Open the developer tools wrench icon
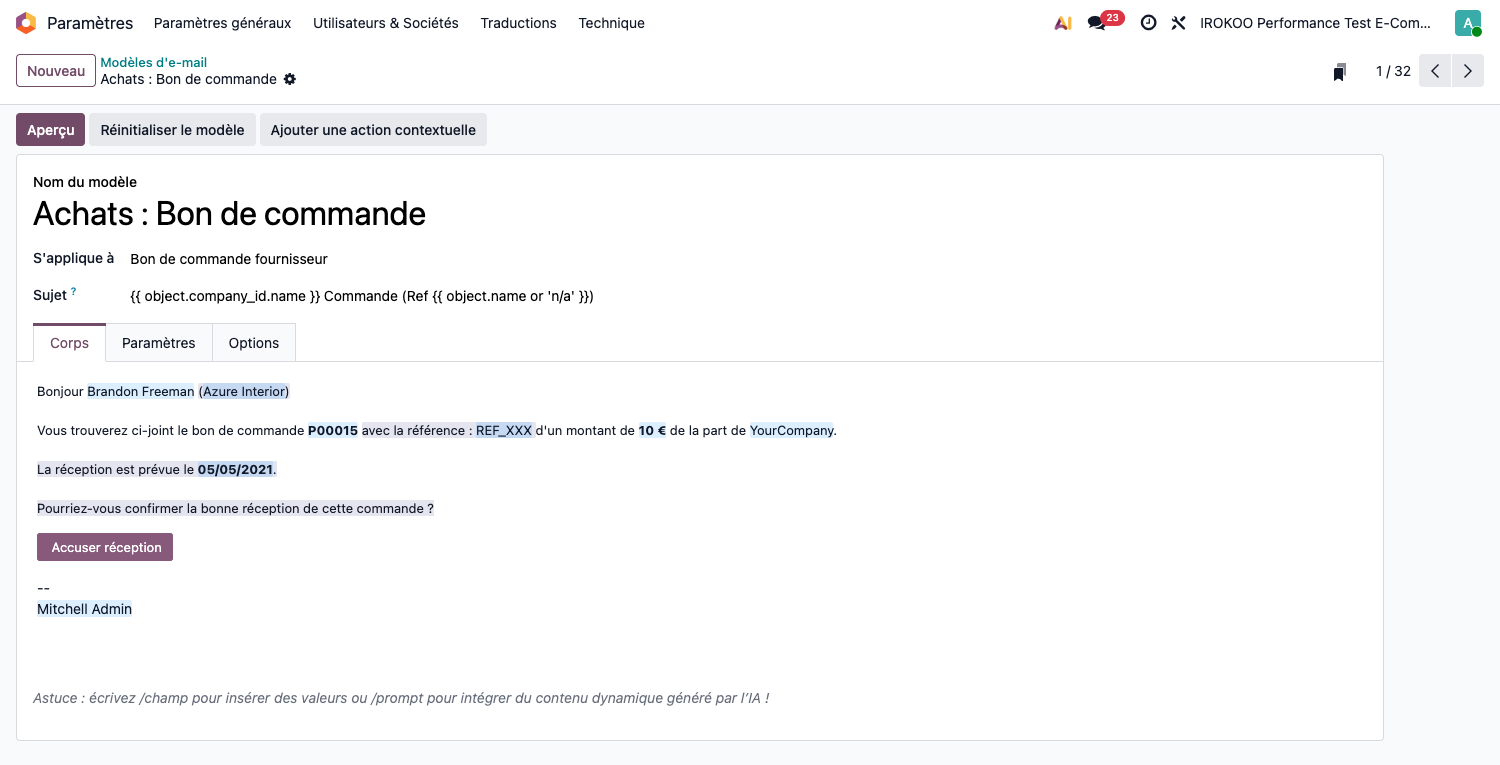The image size is (1500, 765). pos(1178,23)
